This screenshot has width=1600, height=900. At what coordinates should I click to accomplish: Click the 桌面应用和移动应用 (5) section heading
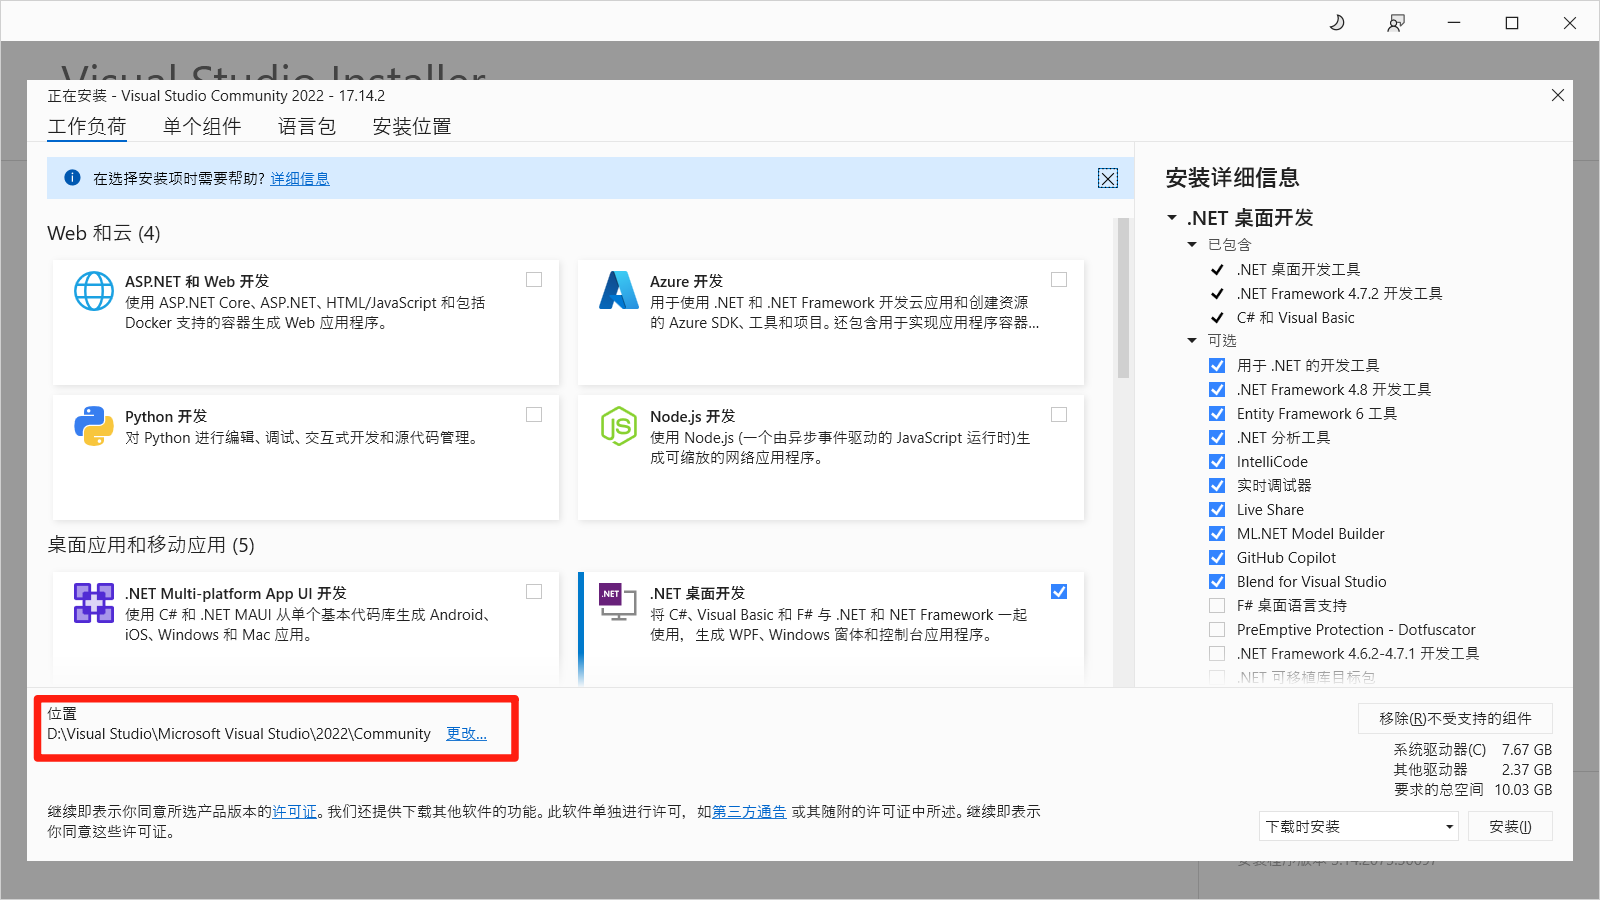point(151,545)
